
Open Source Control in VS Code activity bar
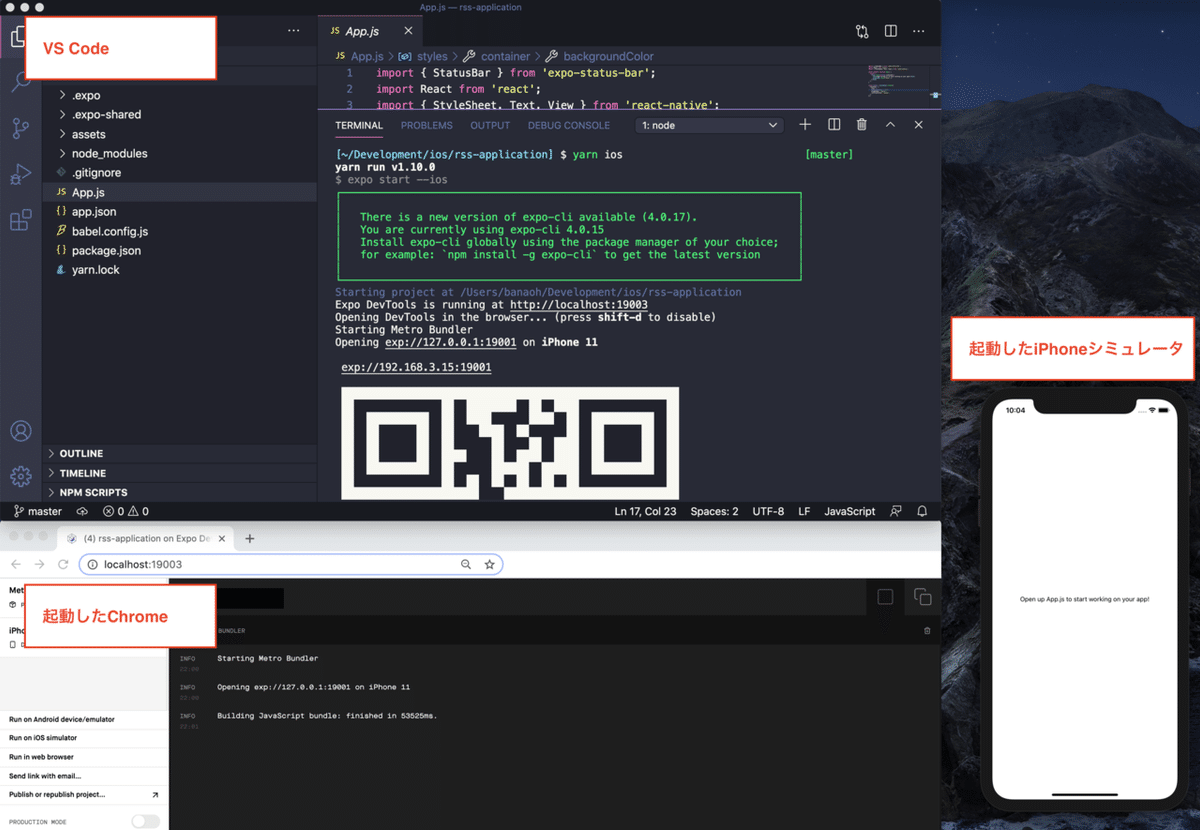tap(20, 128)
